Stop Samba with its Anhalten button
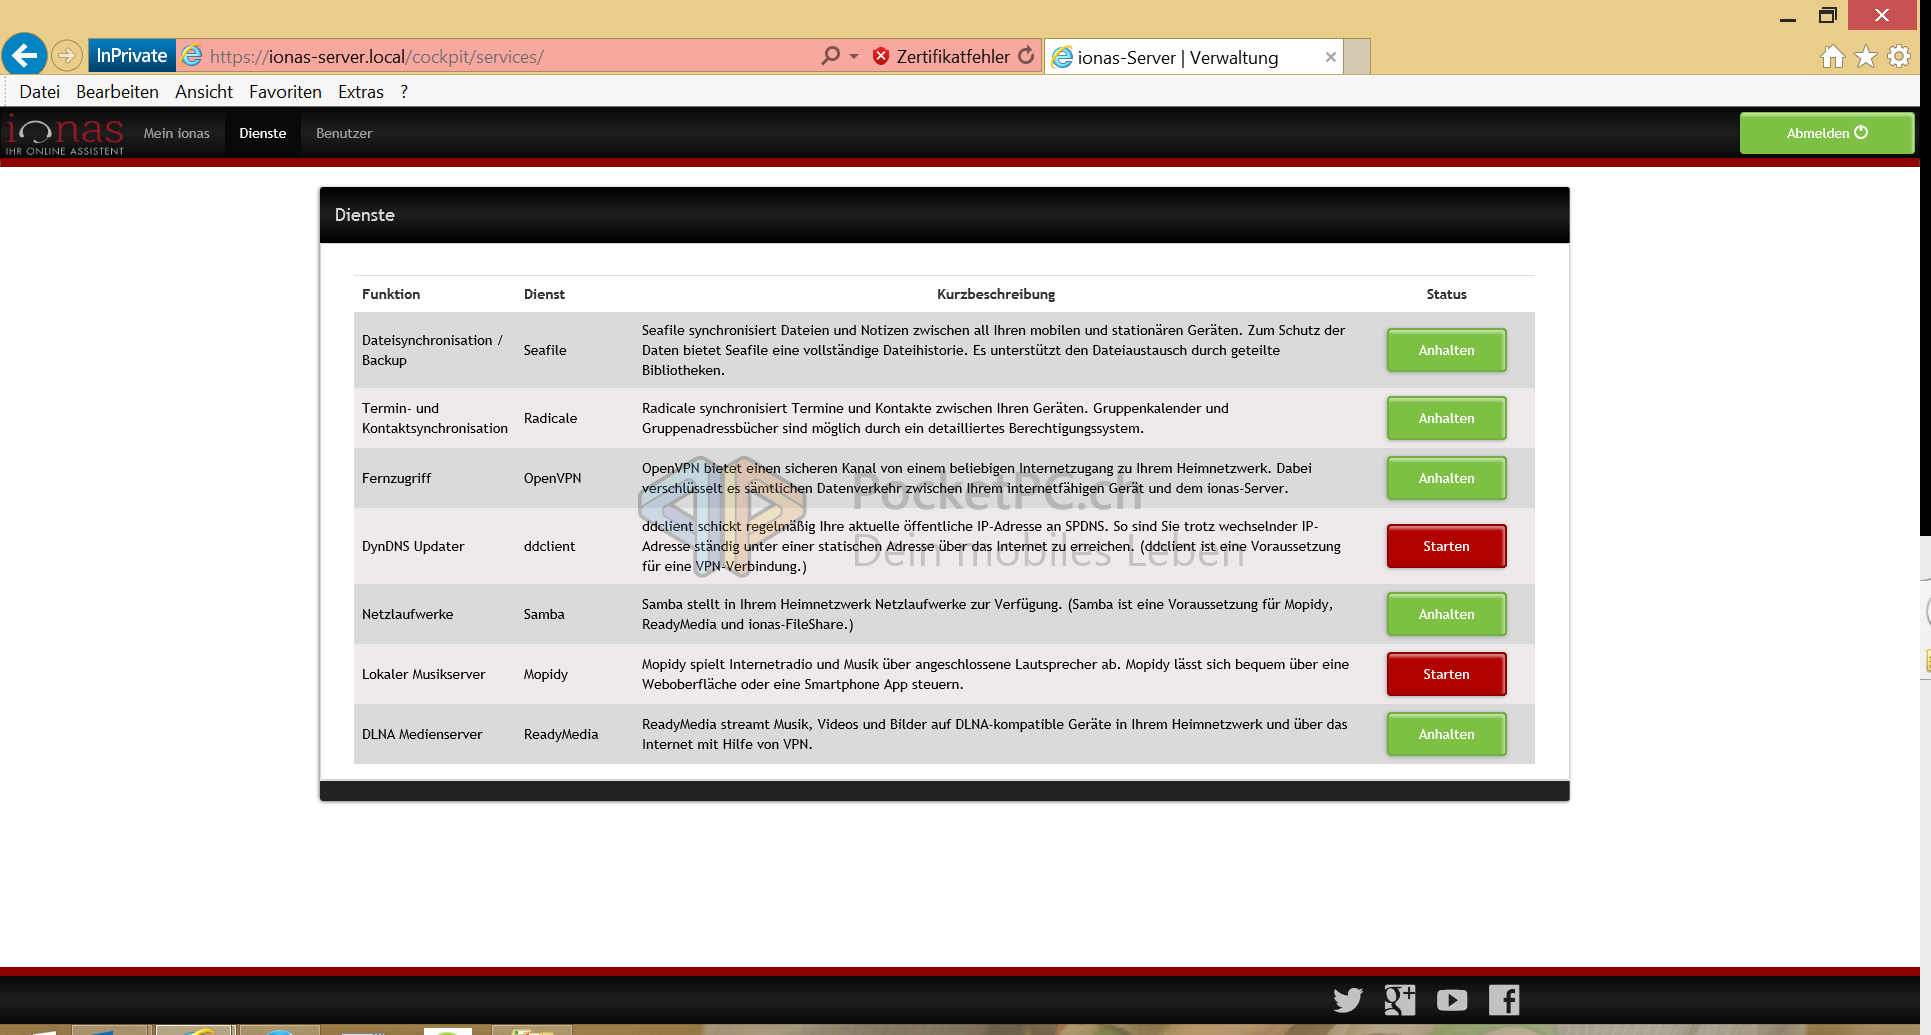Viewport: 1931px width, 1035px height. (x=1446, y=614)
